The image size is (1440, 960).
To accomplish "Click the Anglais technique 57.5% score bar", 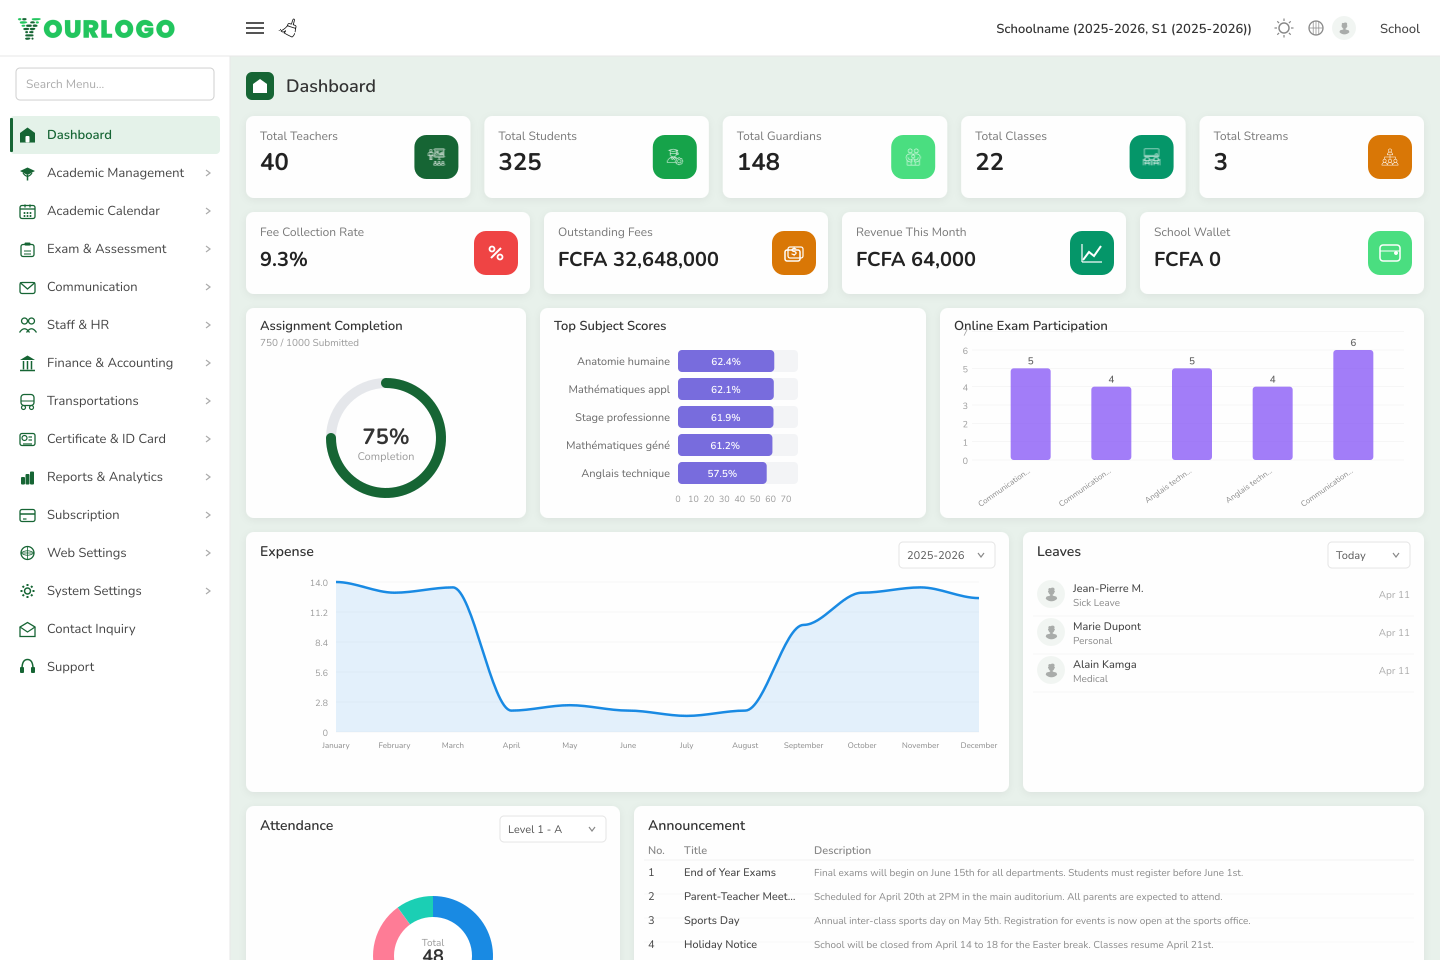I will [x=722, y=473].
